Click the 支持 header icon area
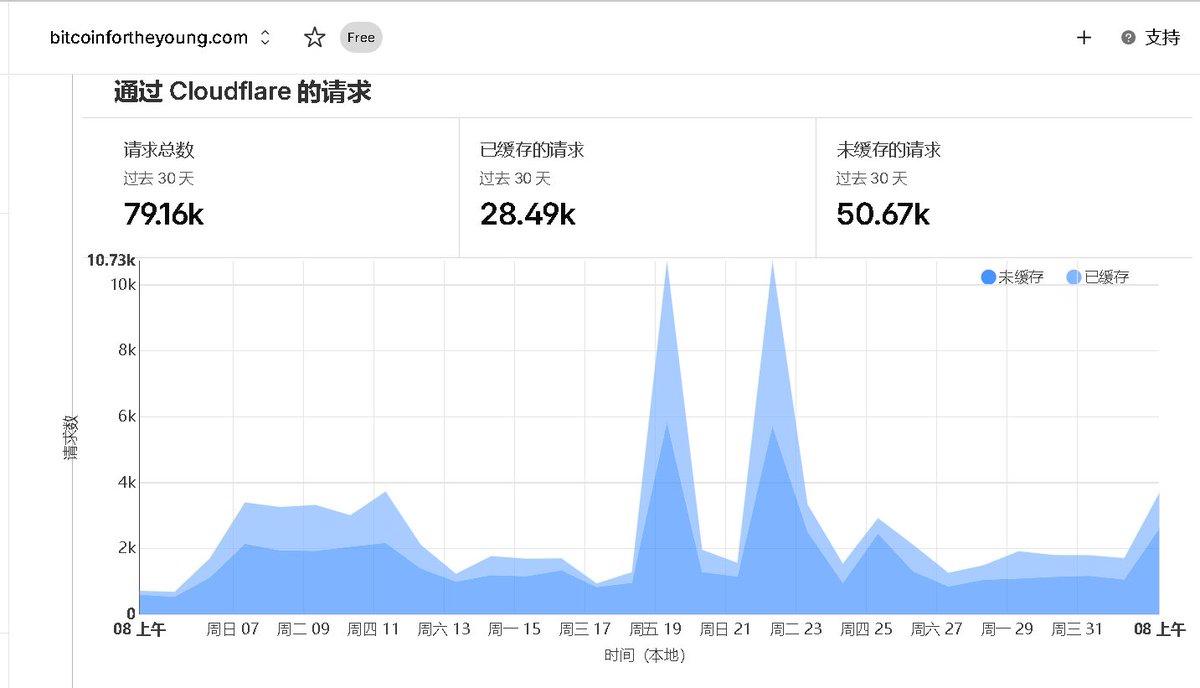 (1160, 38)
